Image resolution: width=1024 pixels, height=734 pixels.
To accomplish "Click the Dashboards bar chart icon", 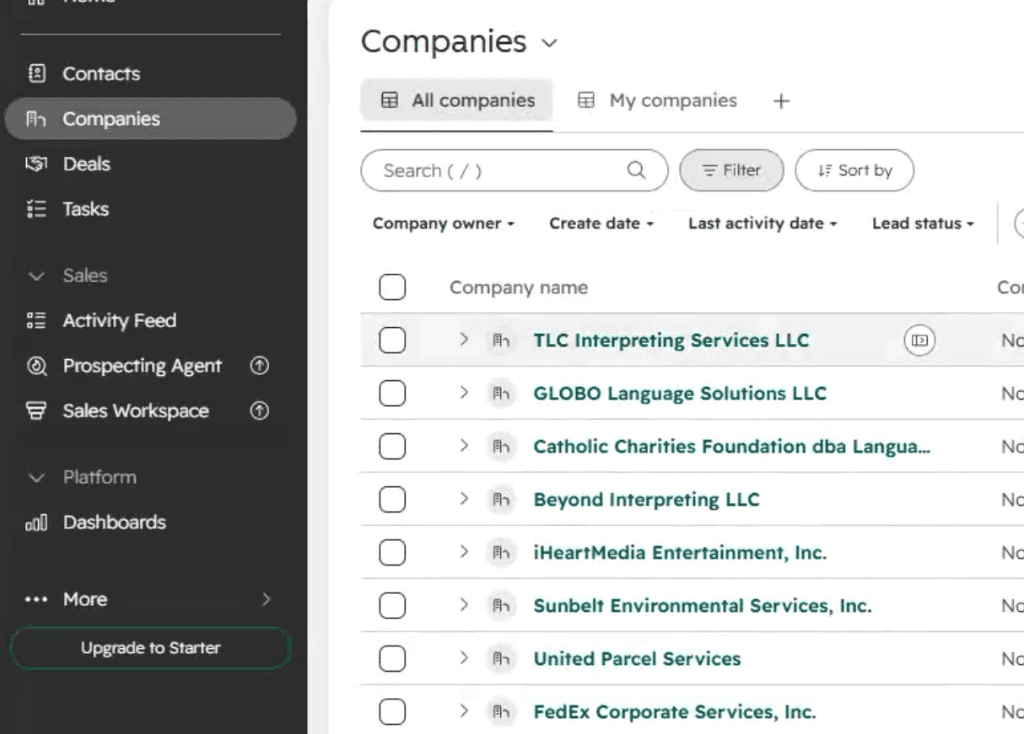I will coord(37,522).
